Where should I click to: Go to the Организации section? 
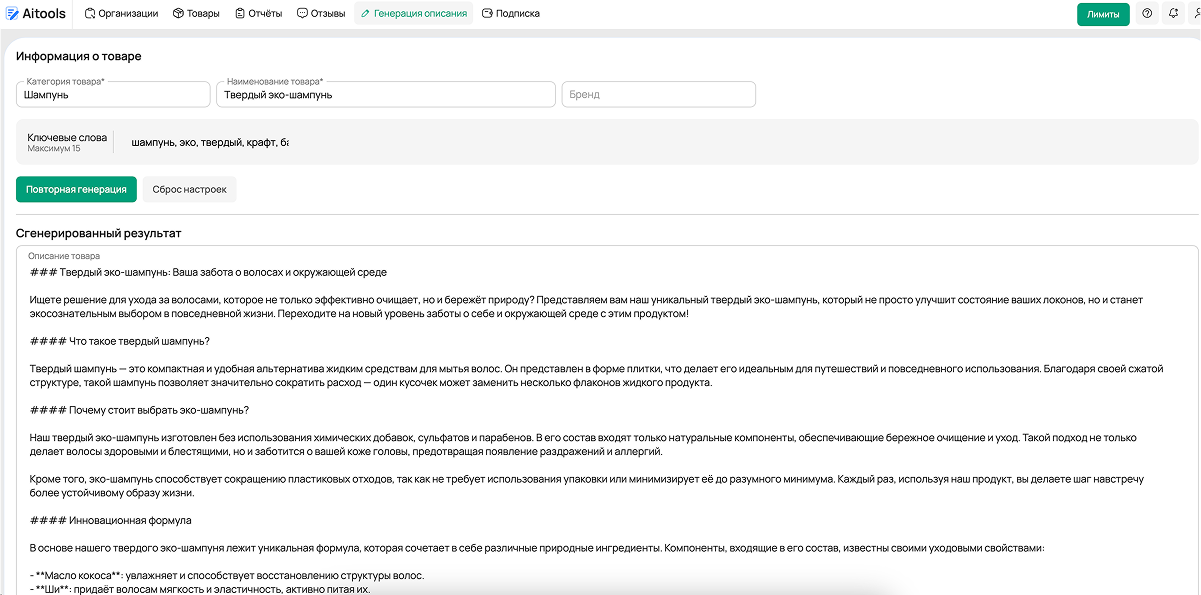(121, 14)
